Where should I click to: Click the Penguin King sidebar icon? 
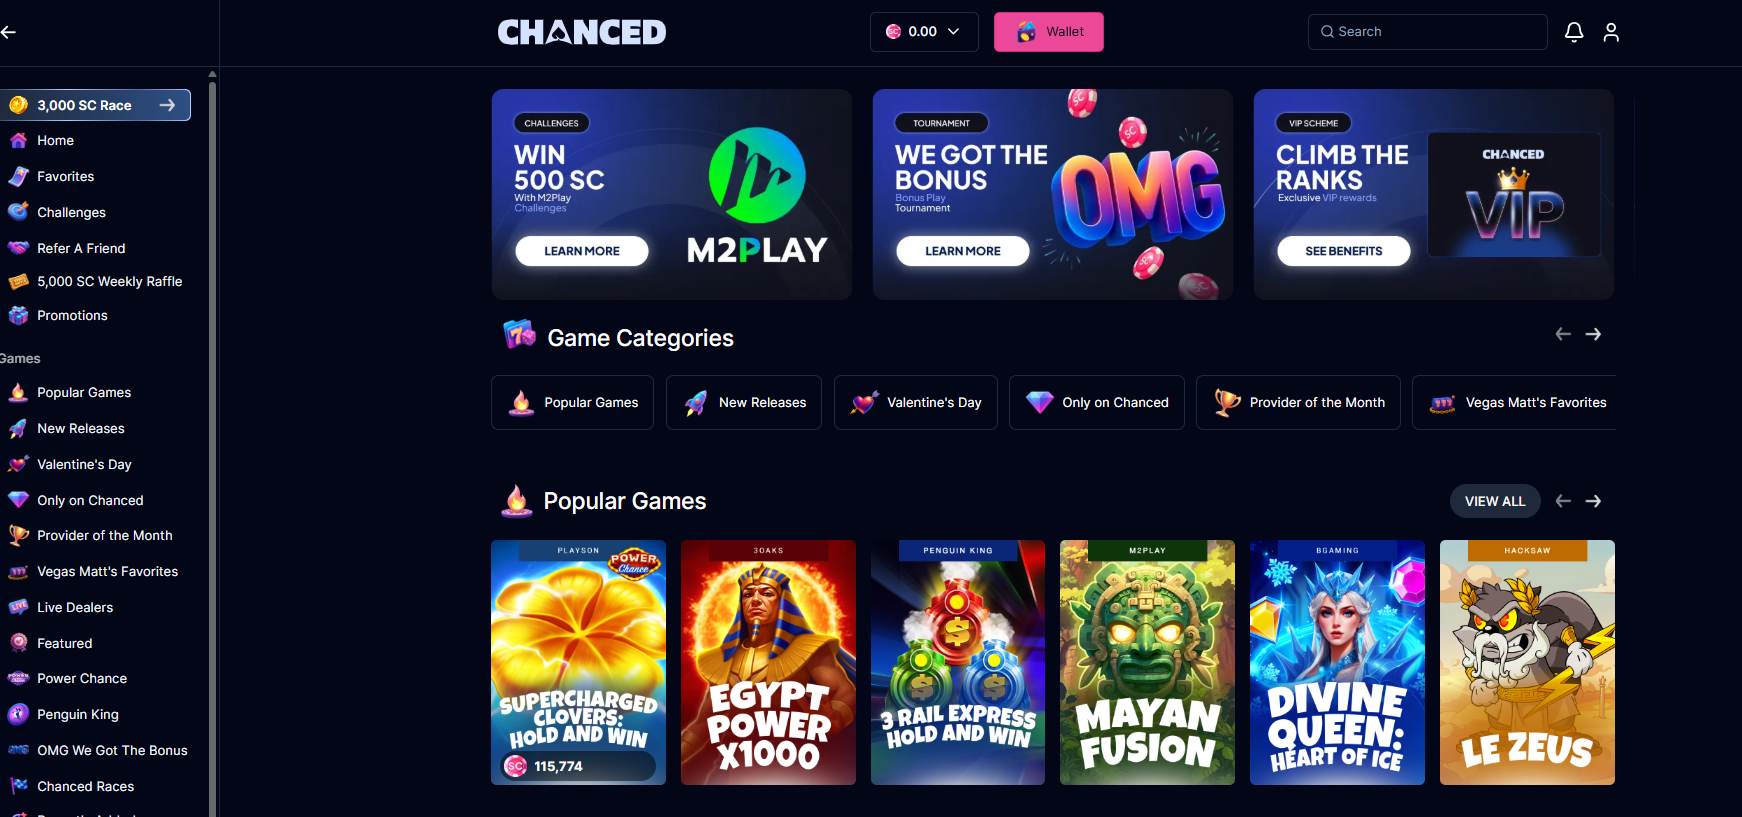click(x=18, y=714)
